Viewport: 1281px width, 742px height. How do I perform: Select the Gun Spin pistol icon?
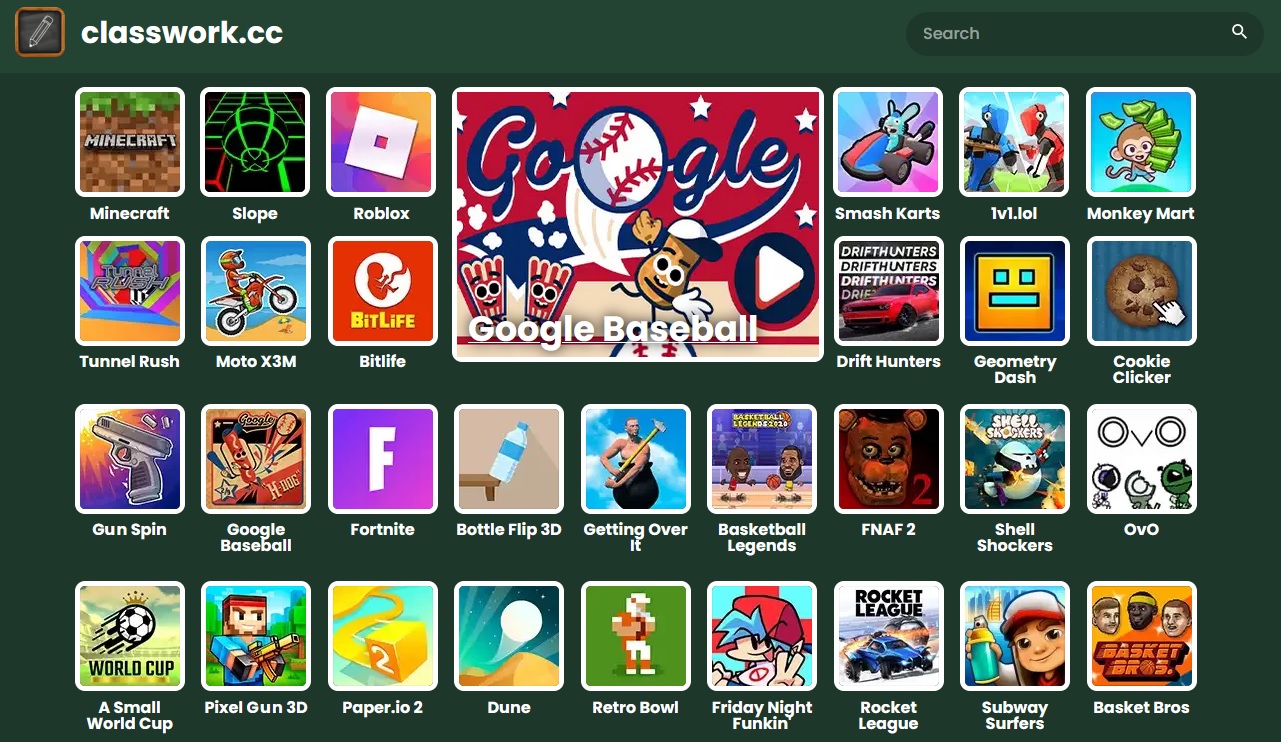[130, 459]
